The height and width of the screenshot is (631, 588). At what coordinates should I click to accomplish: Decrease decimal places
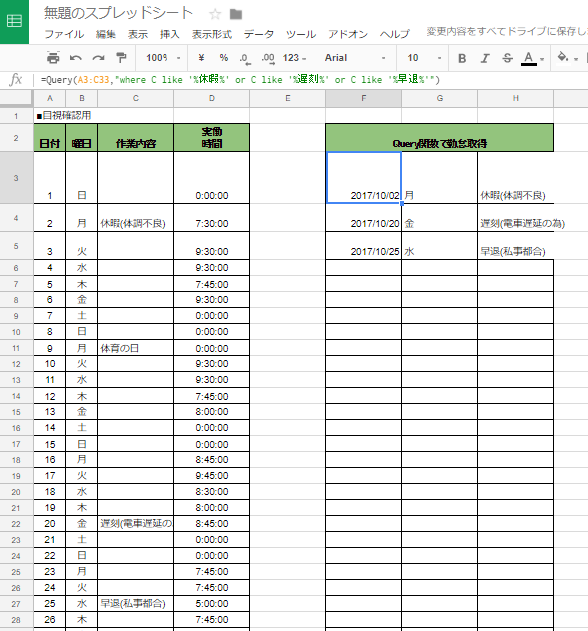[x=245, y=59]
